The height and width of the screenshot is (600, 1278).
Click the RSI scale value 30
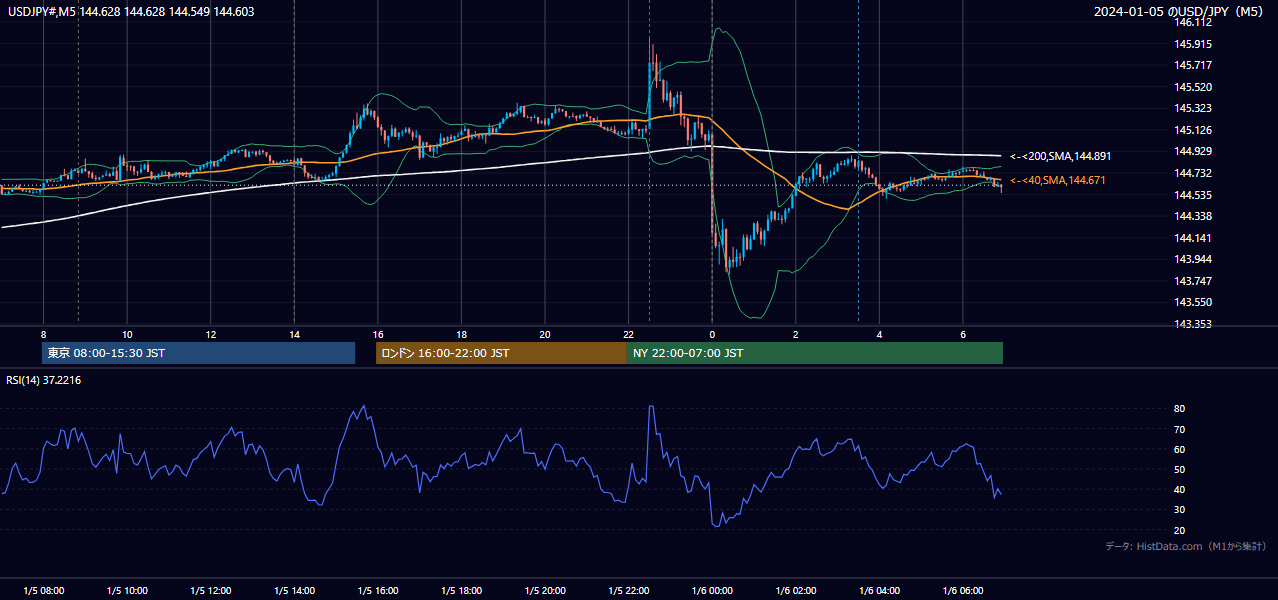1180,510
